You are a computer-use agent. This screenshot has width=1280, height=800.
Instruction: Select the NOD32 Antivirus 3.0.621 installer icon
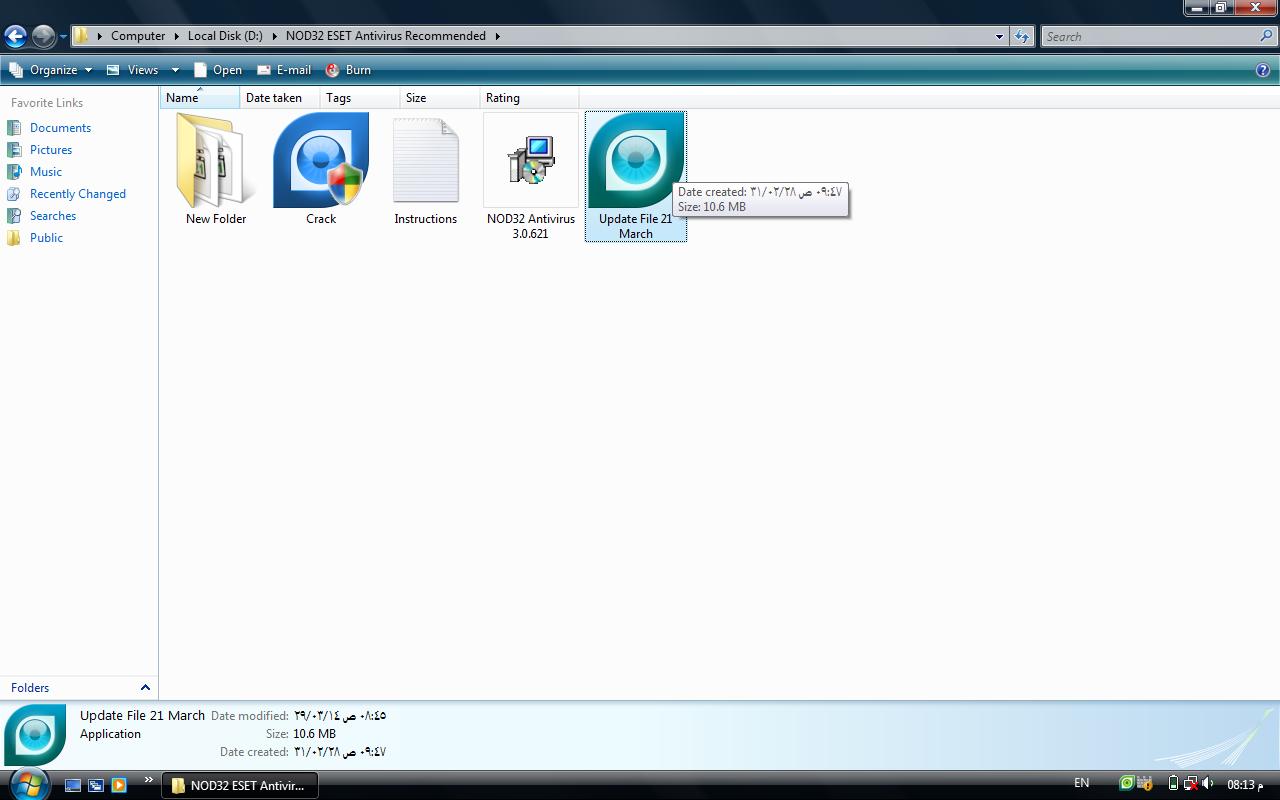pos(531,160)
